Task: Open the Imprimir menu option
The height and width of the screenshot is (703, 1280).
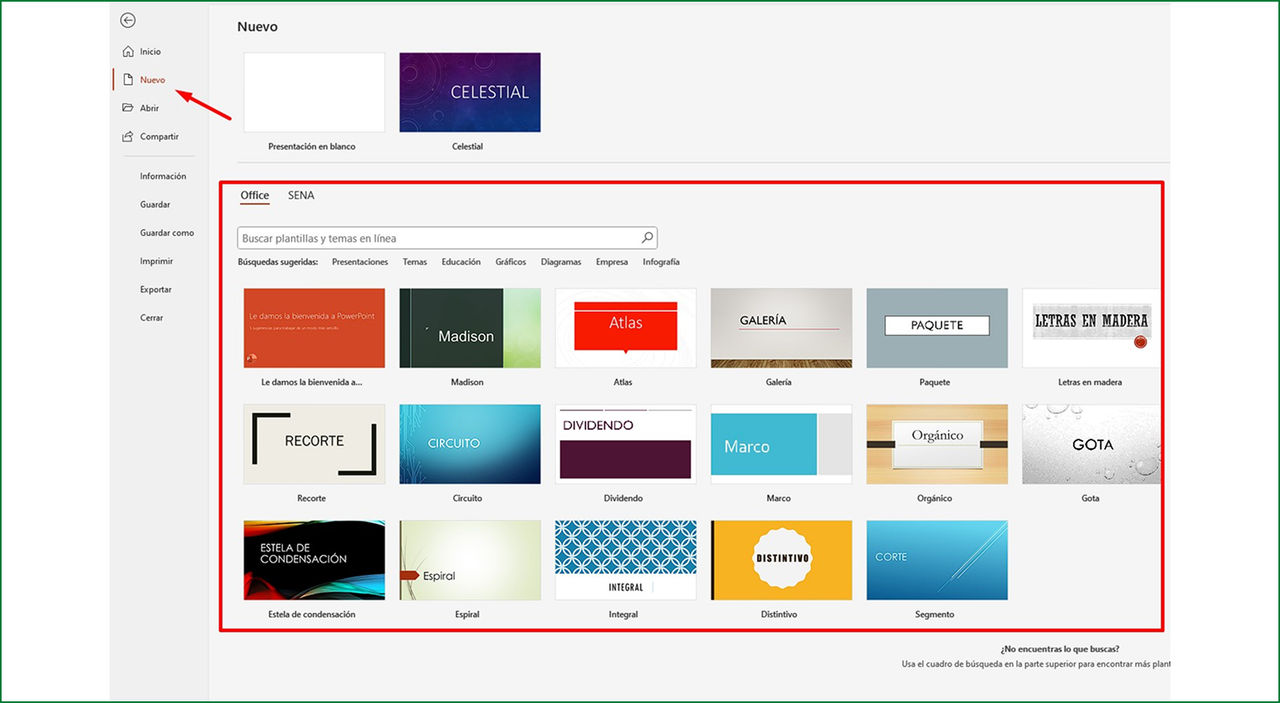Action: (x=156, y=261)
